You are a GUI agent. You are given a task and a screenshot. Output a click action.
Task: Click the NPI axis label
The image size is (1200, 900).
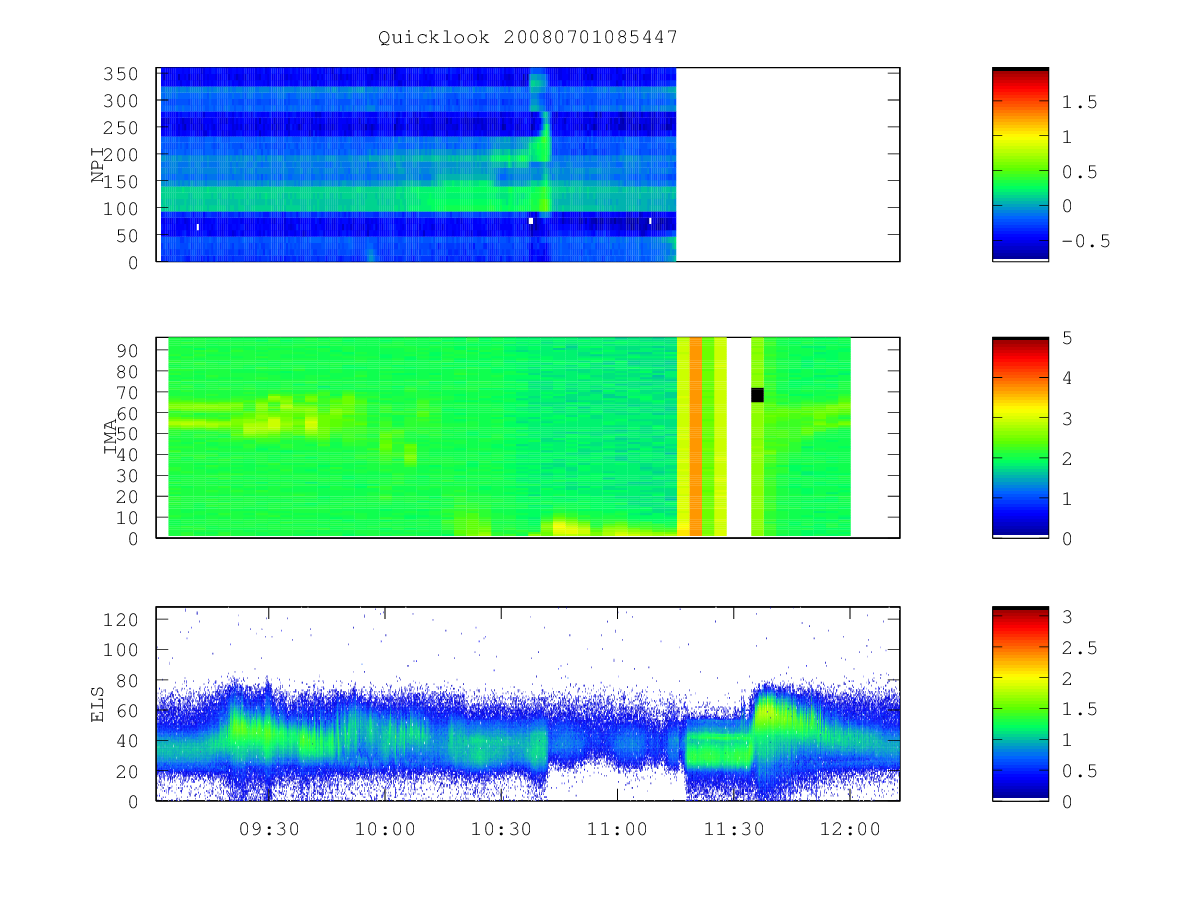point(98,164)
